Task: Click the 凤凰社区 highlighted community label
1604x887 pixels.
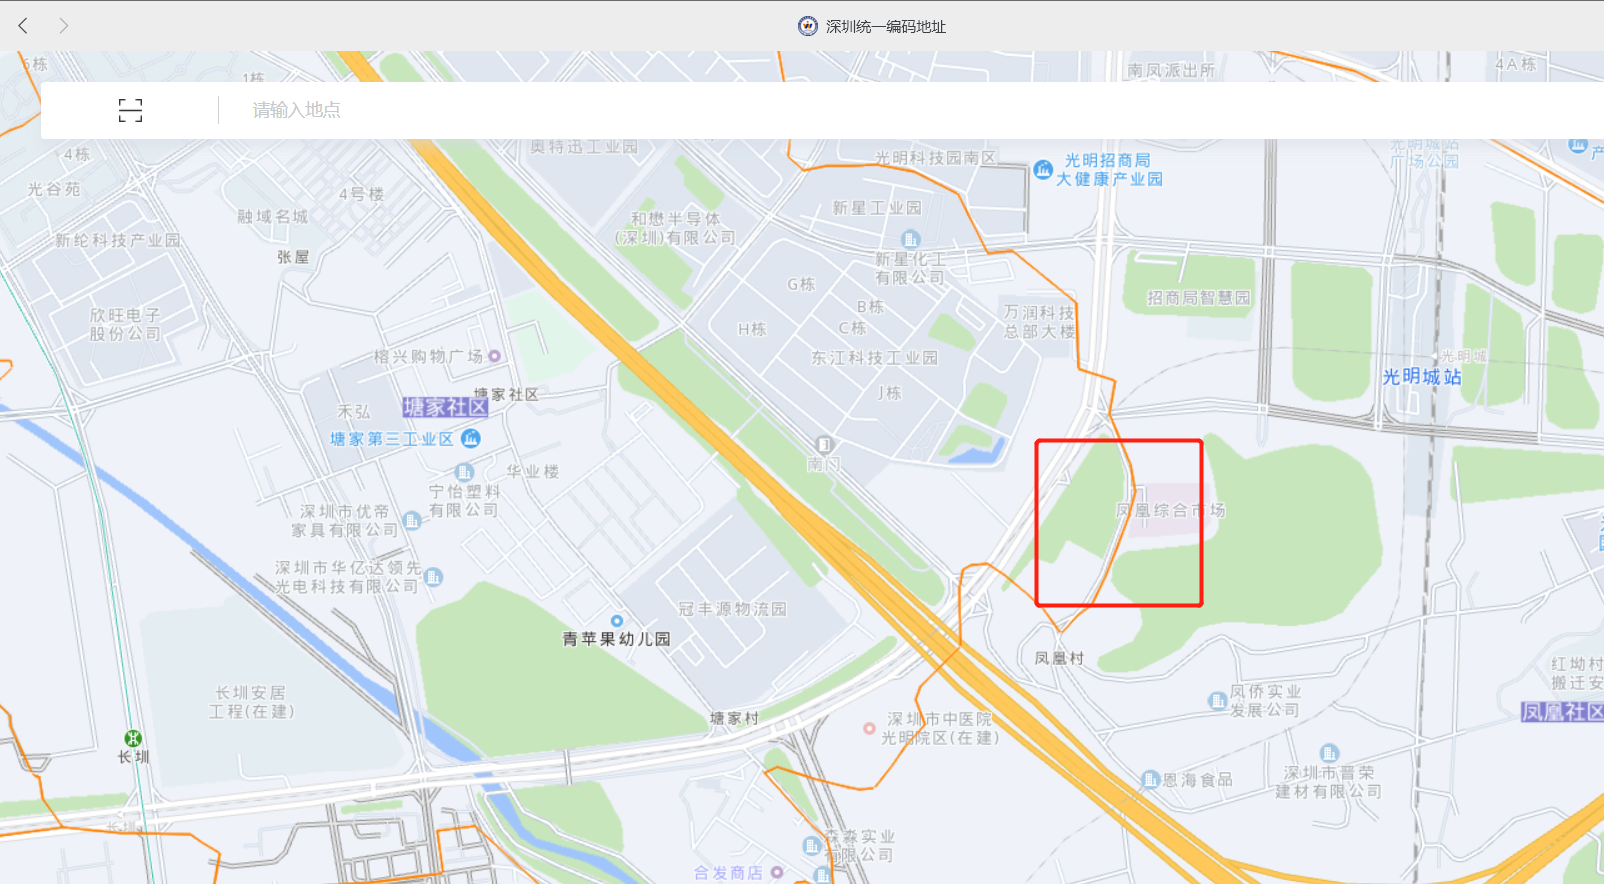Action: pyautogui.click(x=1562, y=712)
